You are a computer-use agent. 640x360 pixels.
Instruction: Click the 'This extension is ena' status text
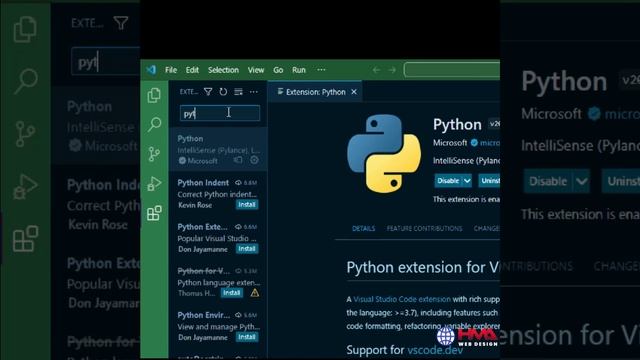[x=466, y=199]
